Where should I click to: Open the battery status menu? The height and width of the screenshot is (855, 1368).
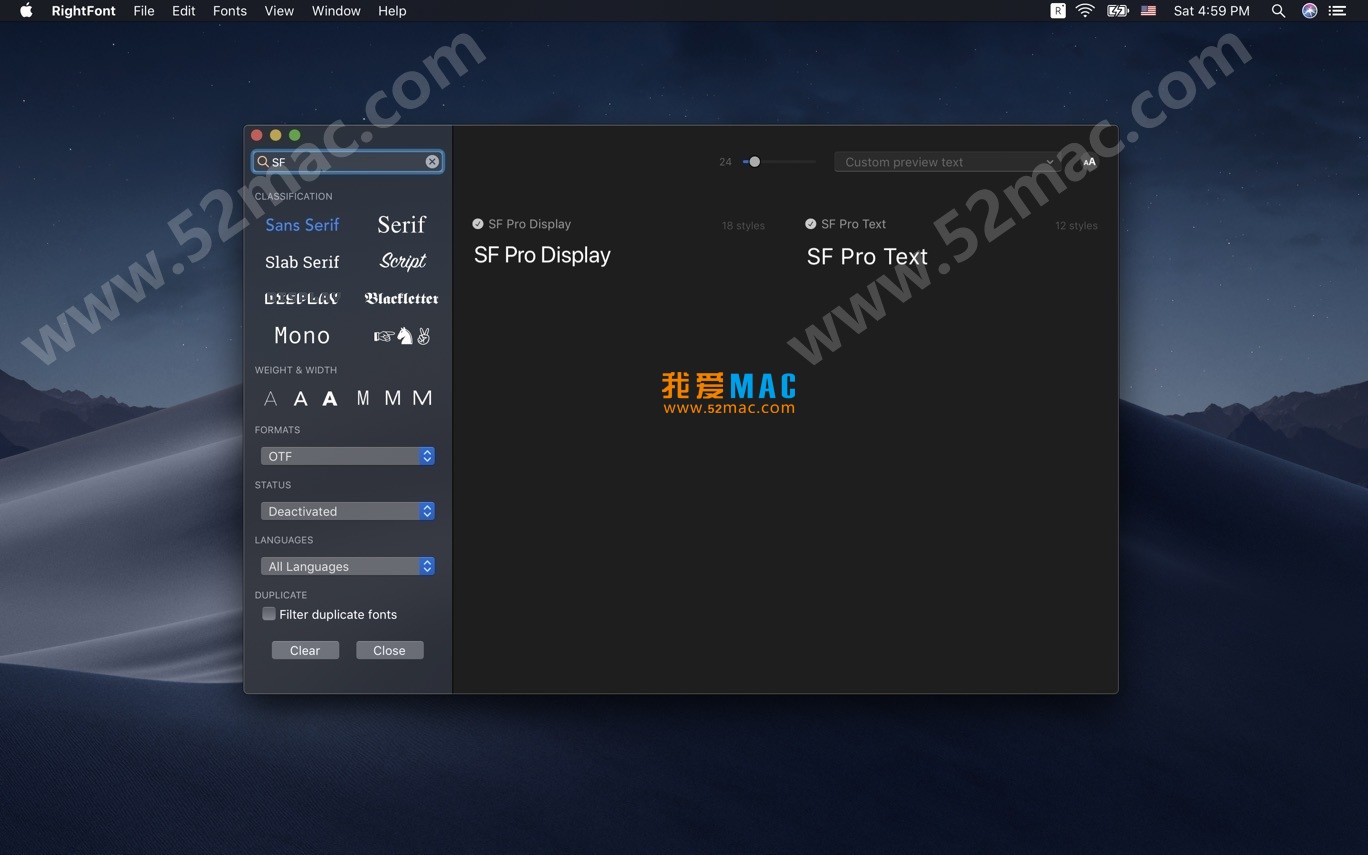click(1117, 11)
